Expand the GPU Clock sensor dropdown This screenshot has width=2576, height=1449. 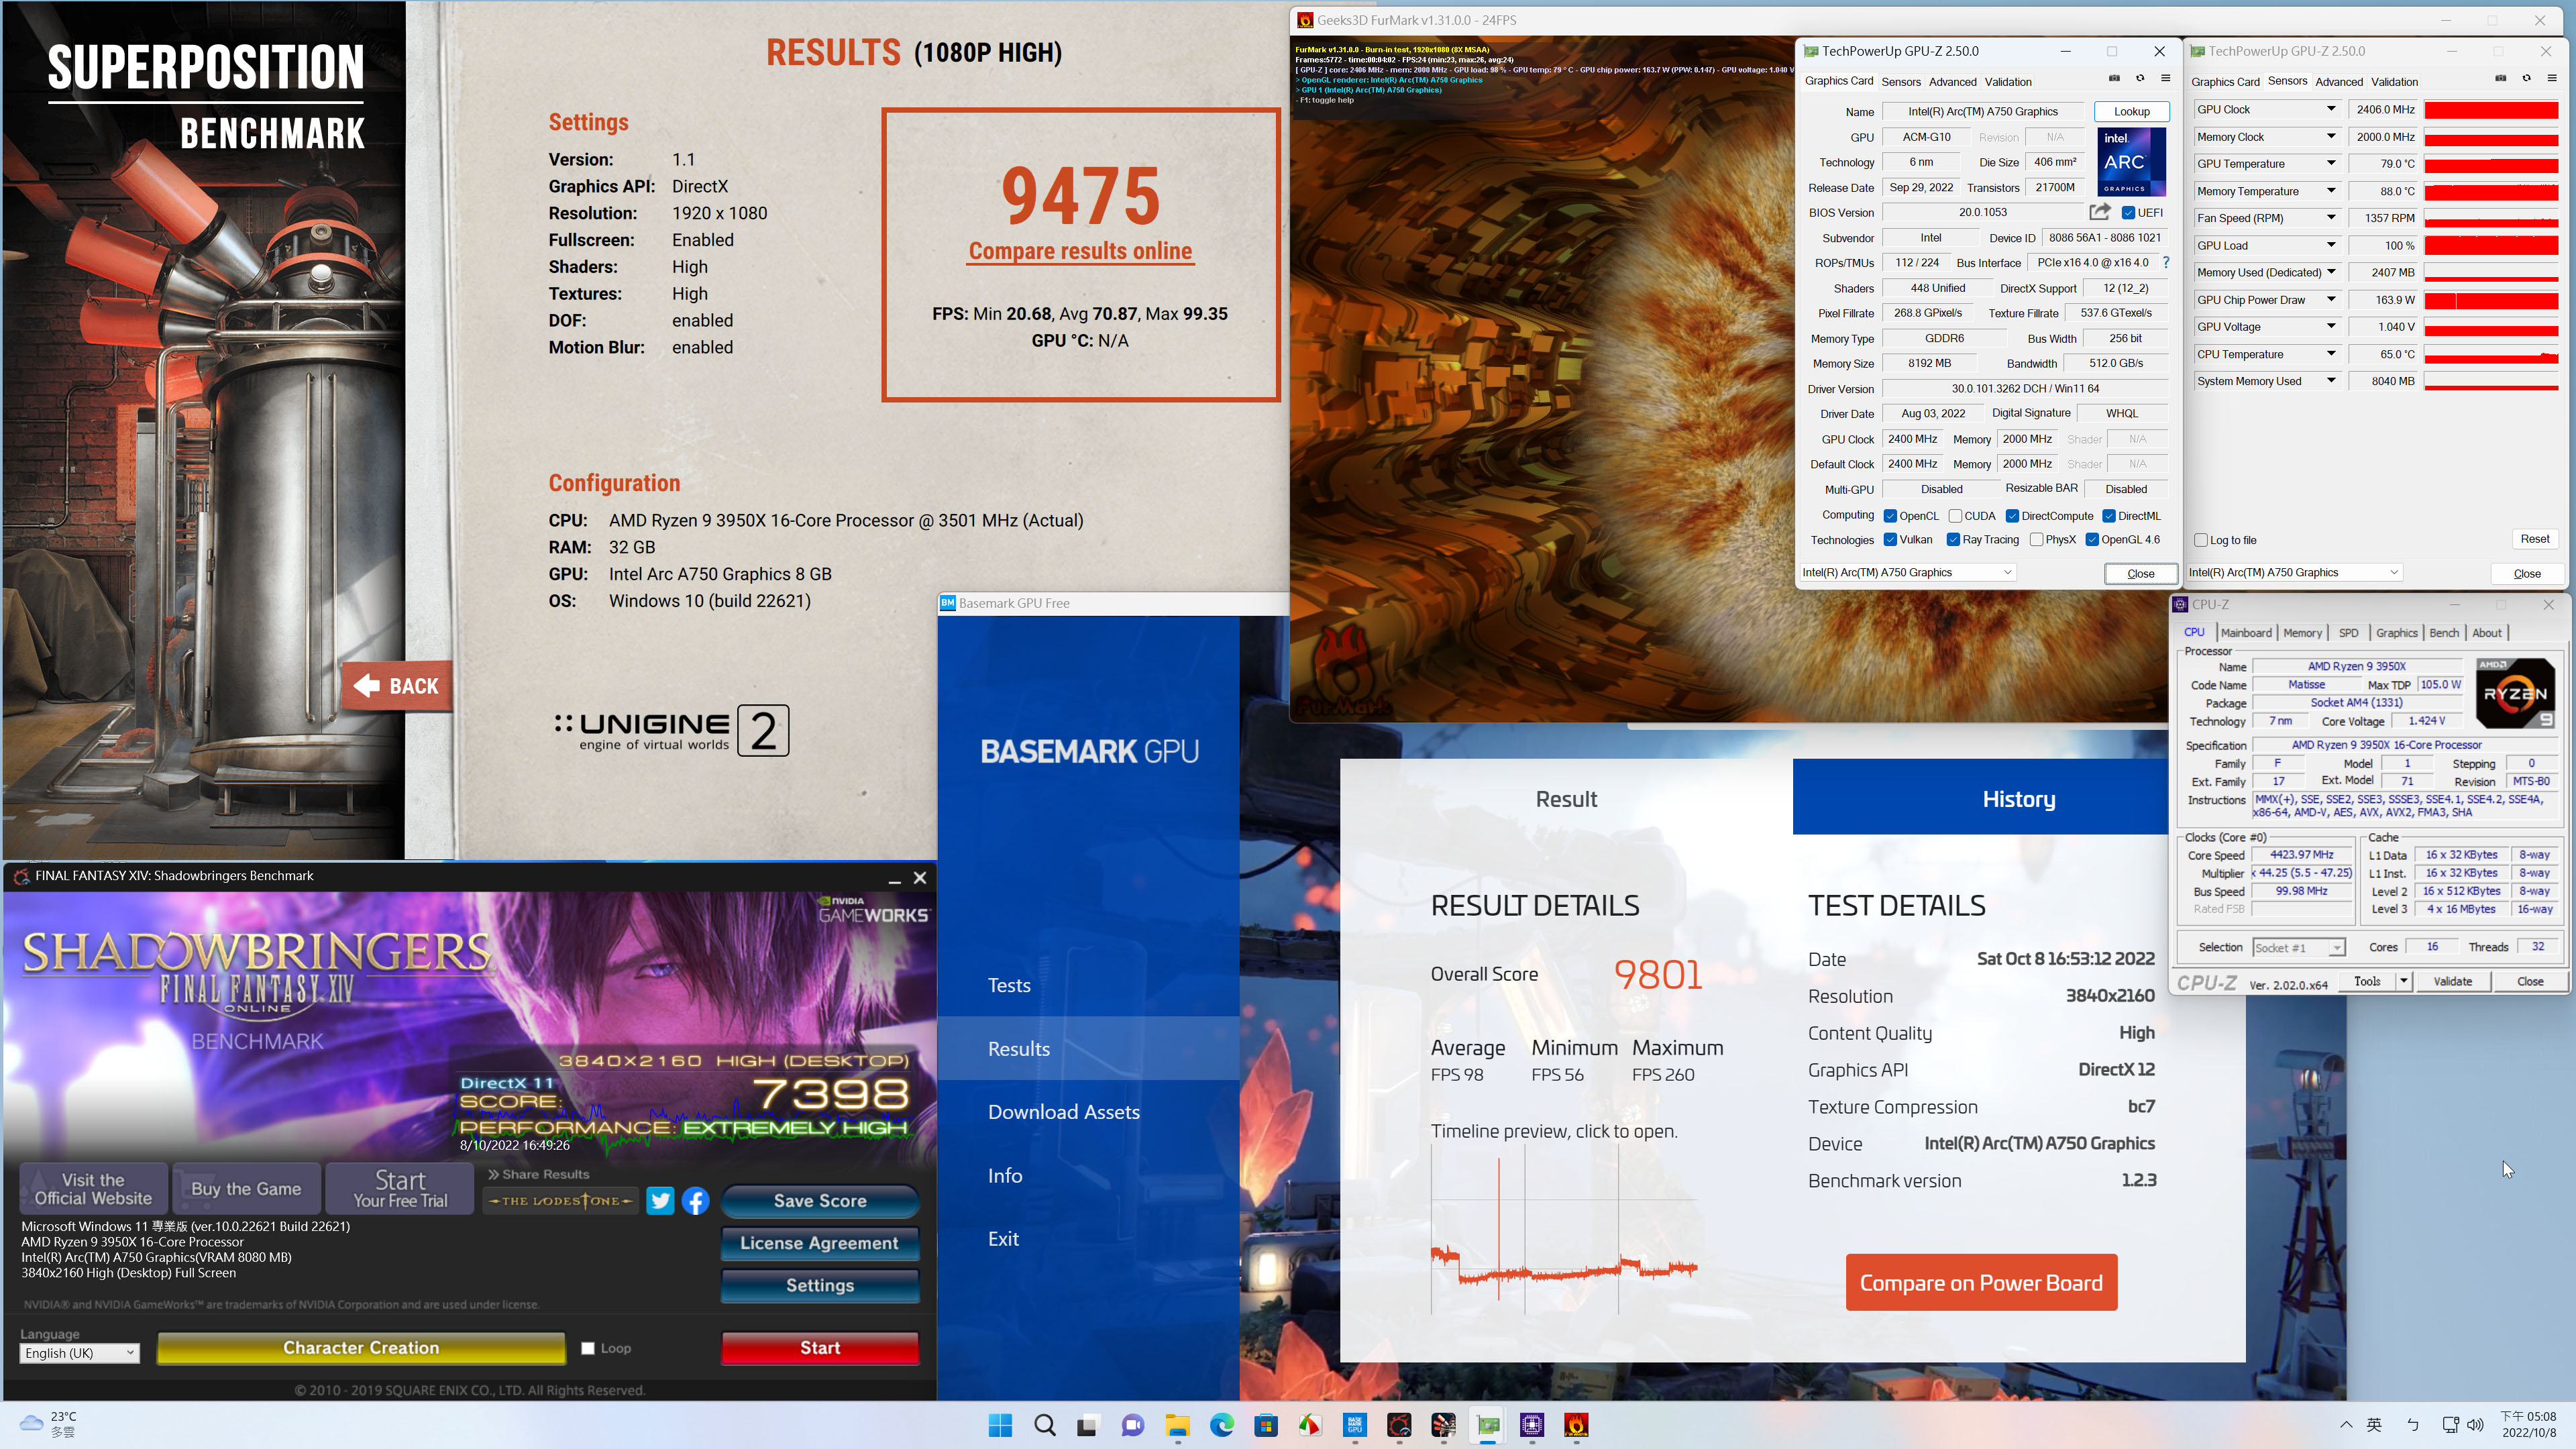coord(2330,109)
